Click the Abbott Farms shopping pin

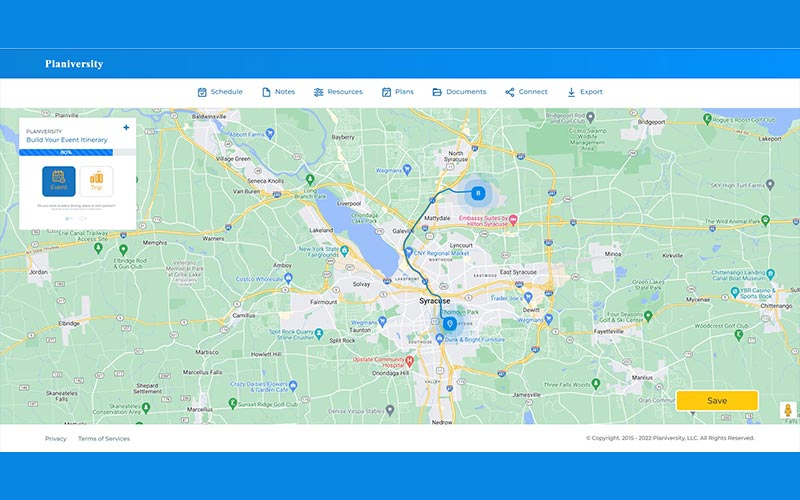[270, 134]
